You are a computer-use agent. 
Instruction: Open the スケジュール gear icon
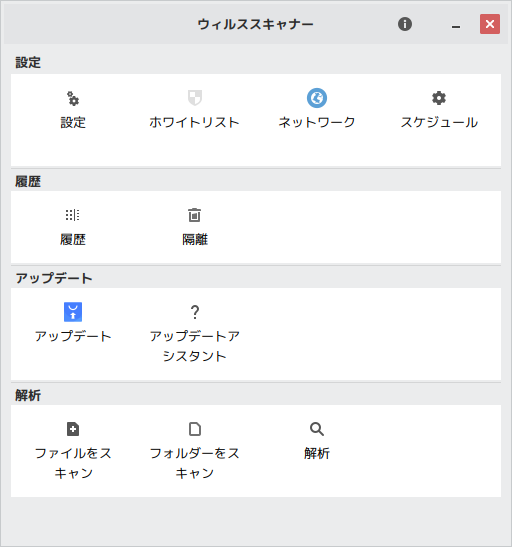439,98
